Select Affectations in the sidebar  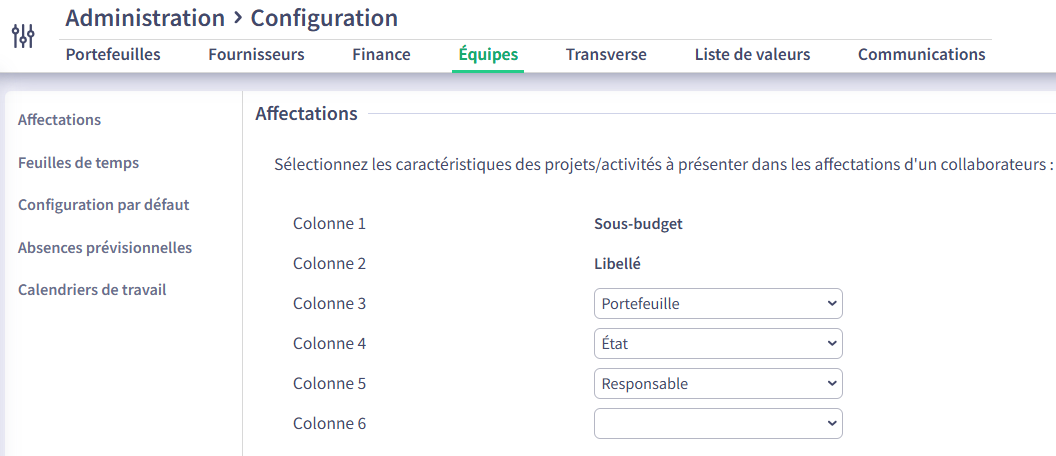tap(60, 120)
